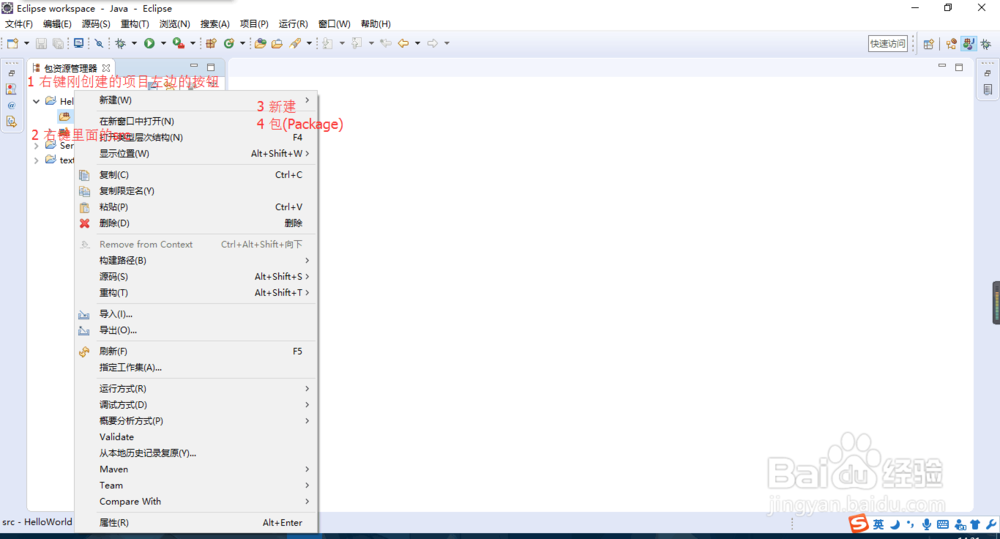The width and height of the screenshot is (1000, 539).
Task: Click the Save All toolbar icon
Action: tap(58, 43)
